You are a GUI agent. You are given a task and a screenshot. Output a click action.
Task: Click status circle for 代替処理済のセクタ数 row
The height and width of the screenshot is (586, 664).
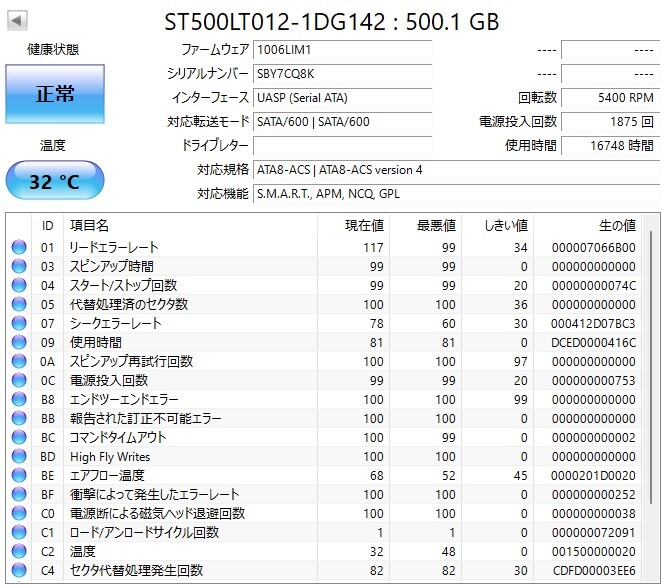click(19, 304)
